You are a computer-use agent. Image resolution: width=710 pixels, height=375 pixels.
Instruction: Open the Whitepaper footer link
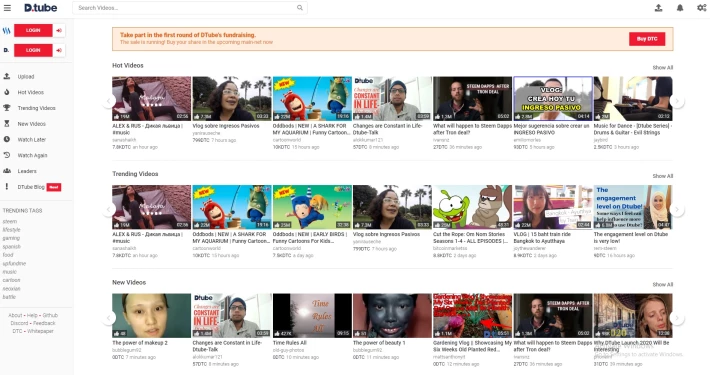pos(40,331)
